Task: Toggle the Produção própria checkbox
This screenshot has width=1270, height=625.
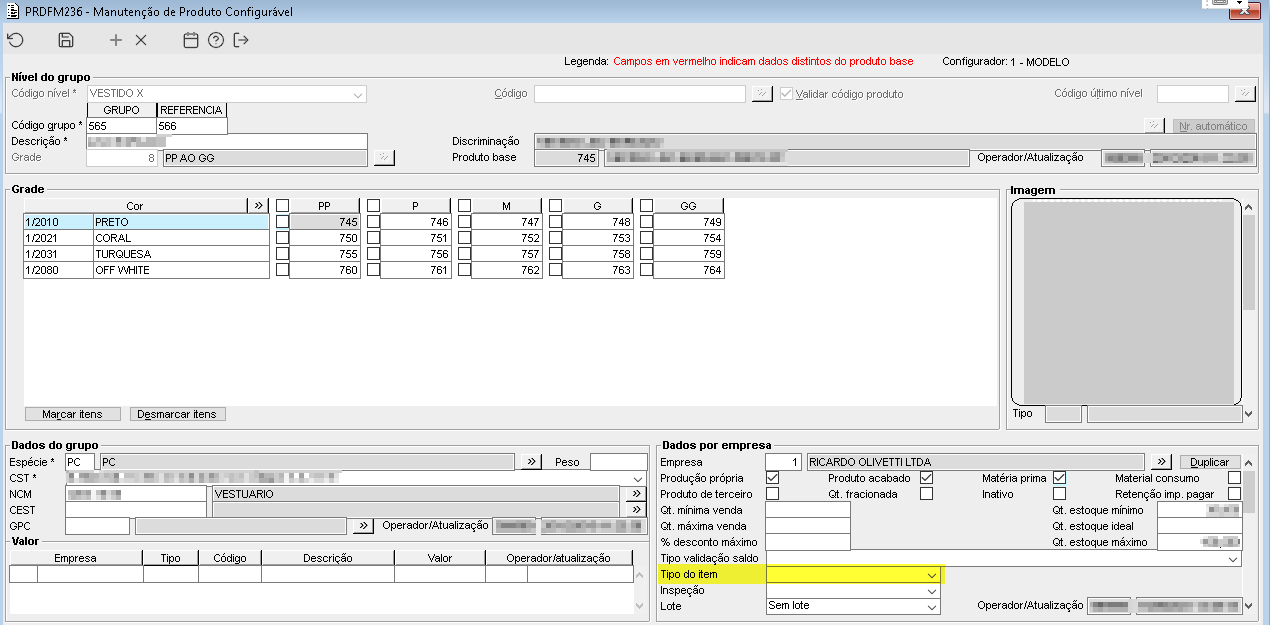Action: [772, 478]
